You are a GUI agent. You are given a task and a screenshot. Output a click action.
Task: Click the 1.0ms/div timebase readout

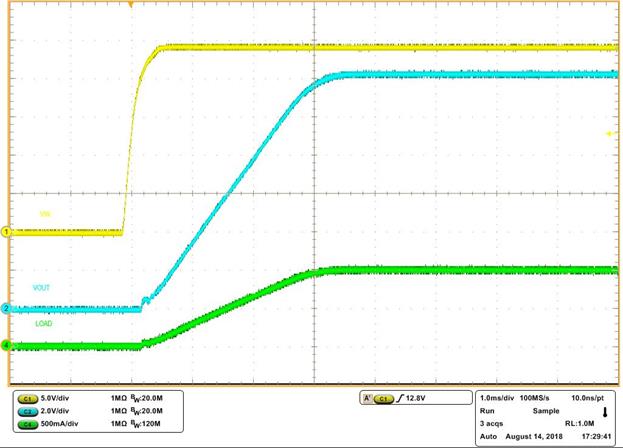[502, 399]
